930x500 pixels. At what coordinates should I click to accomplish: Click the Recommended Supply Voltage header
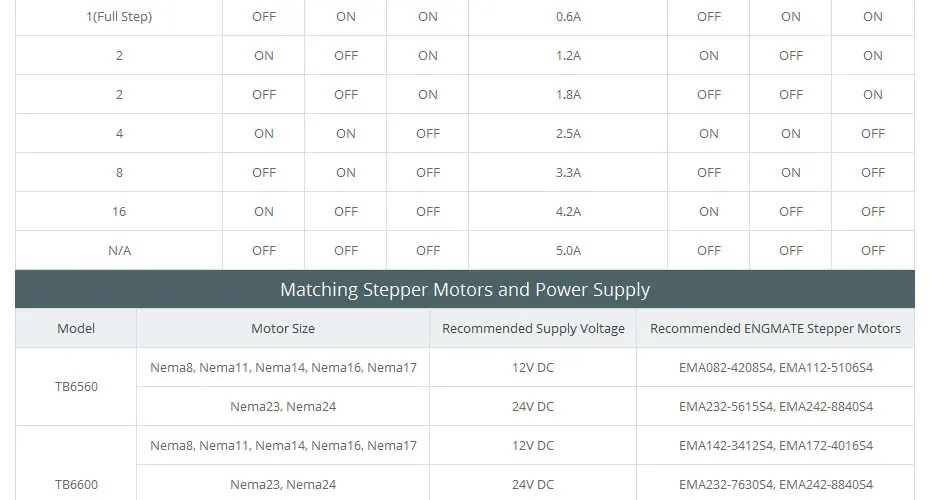tap(533, 328)
